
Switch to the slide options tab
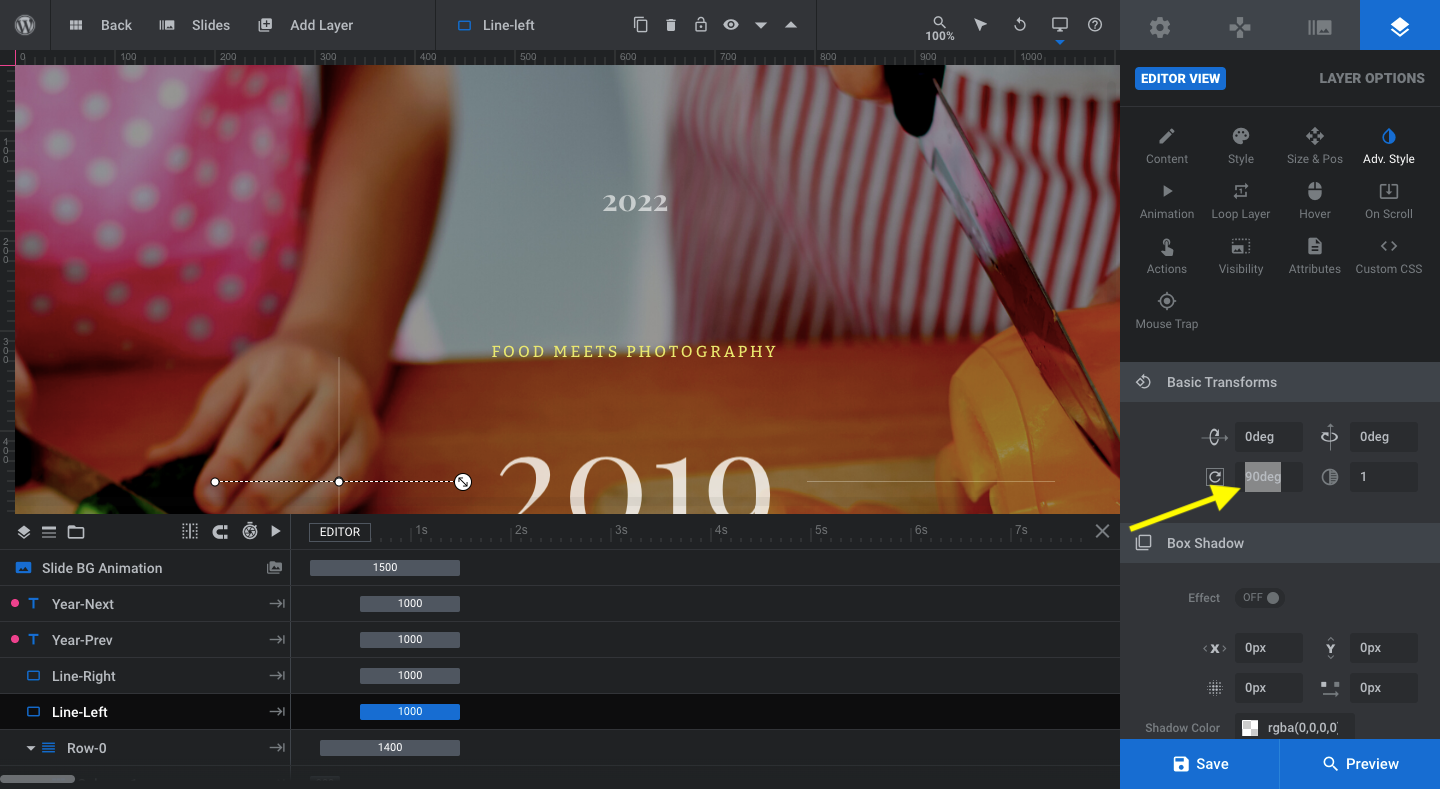1320,27
